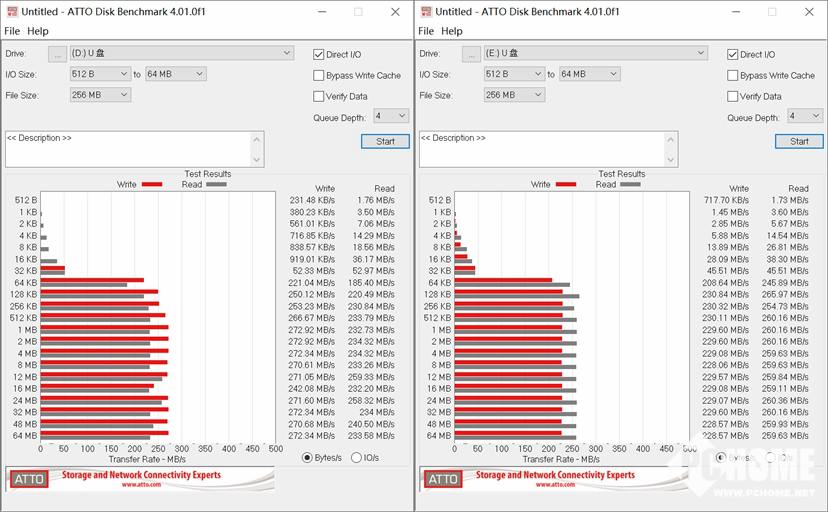The image size is (828, 512).
Task: Open 256 MB file size dropdown, left window
Action: click(100, 95)
